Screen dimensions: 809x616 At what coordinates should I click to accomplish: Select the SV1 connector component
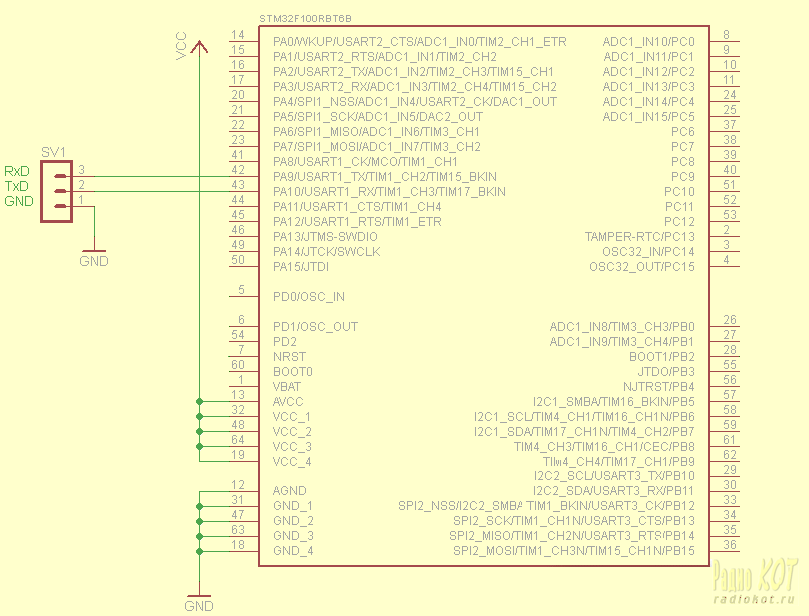pos(60,190)
